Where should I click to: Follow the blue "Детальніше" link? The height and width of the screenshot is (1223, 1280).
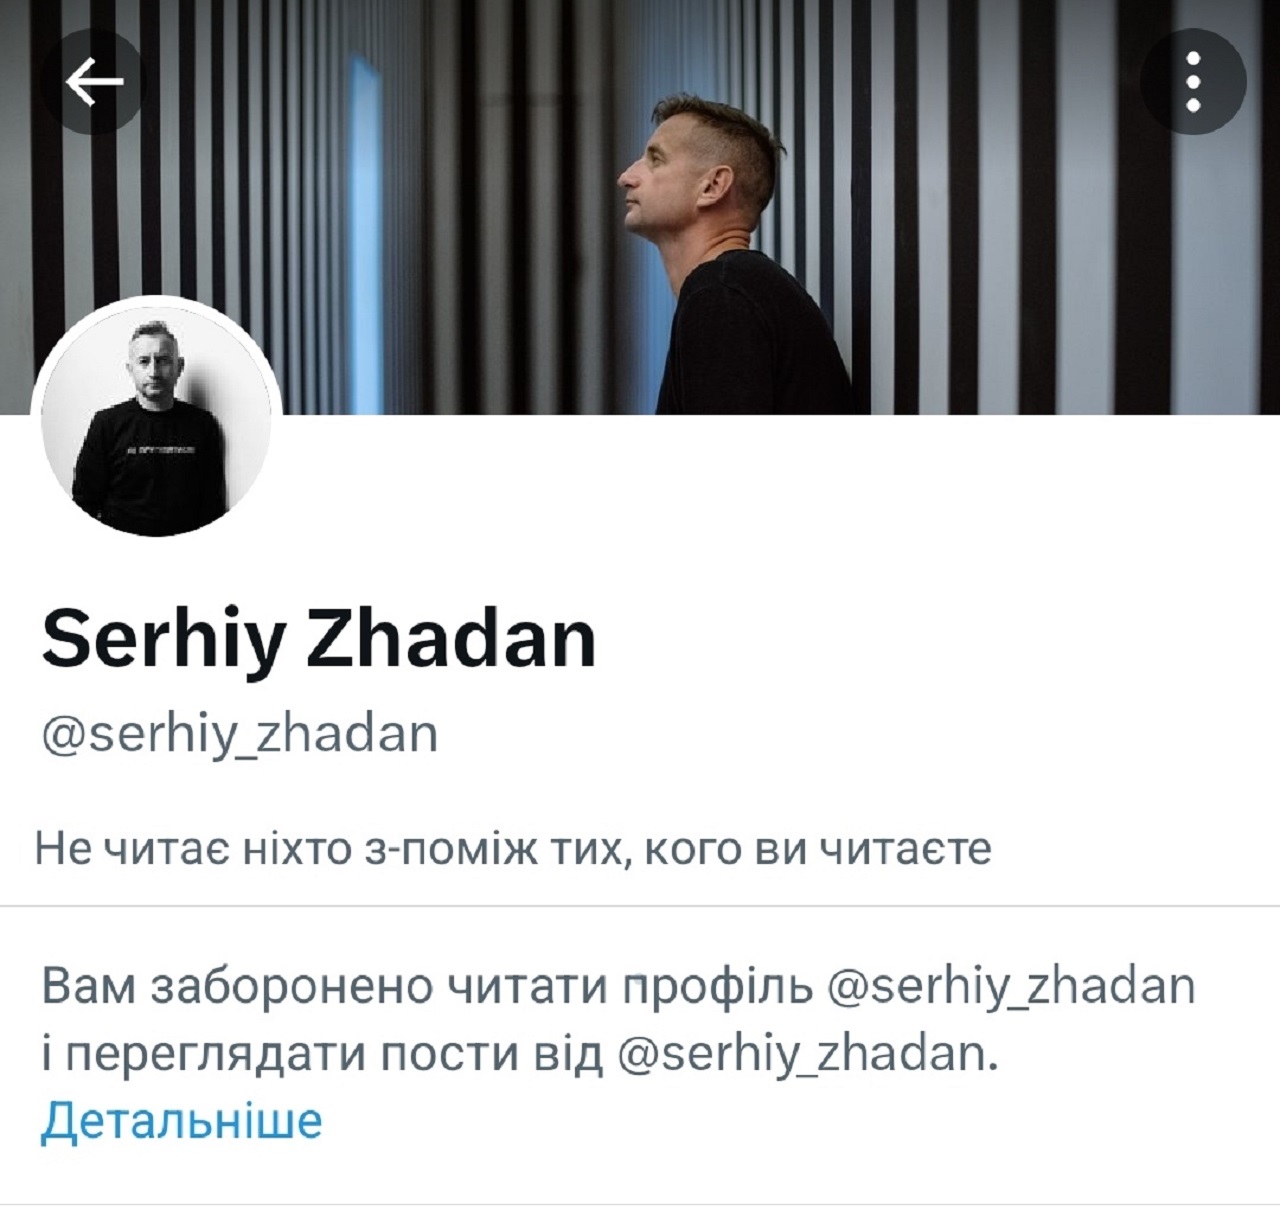tap(182, 1120)
